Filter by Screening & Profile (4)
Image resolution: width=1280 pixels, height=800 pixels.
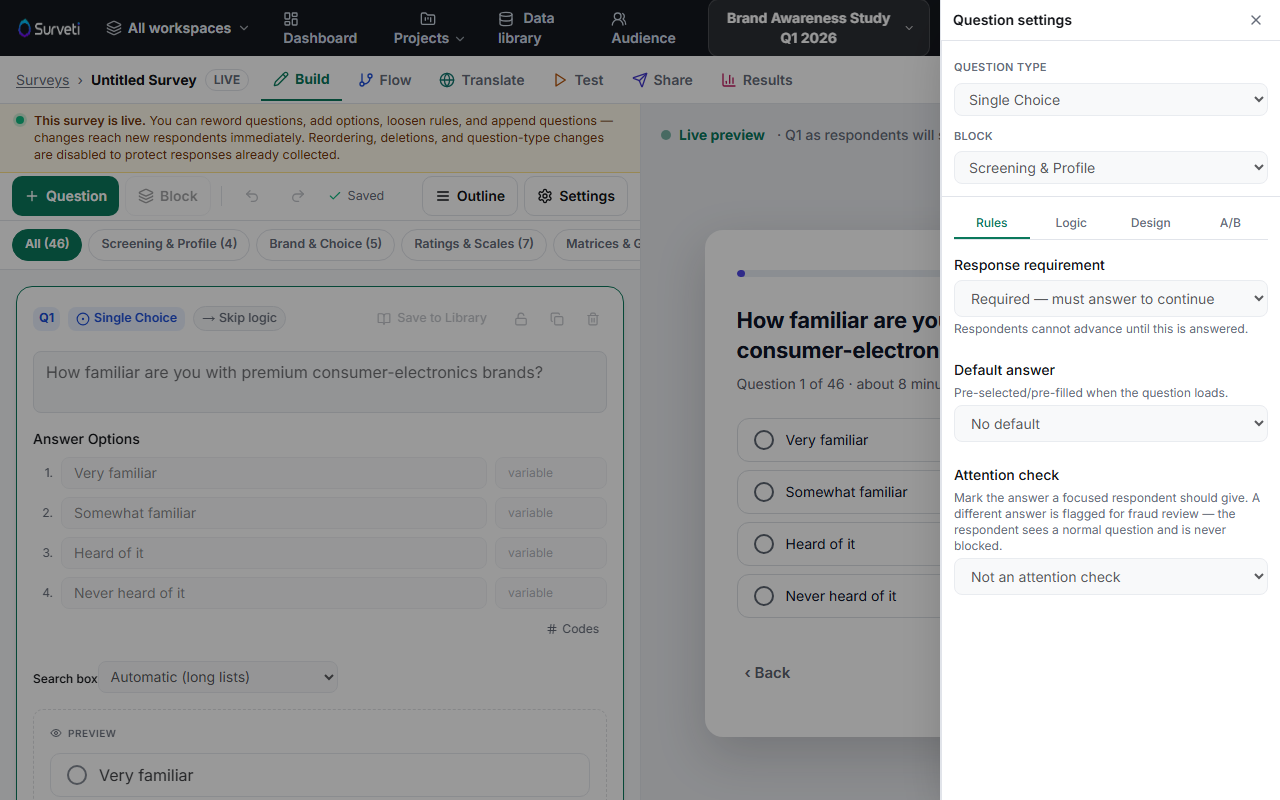(169, 244)
